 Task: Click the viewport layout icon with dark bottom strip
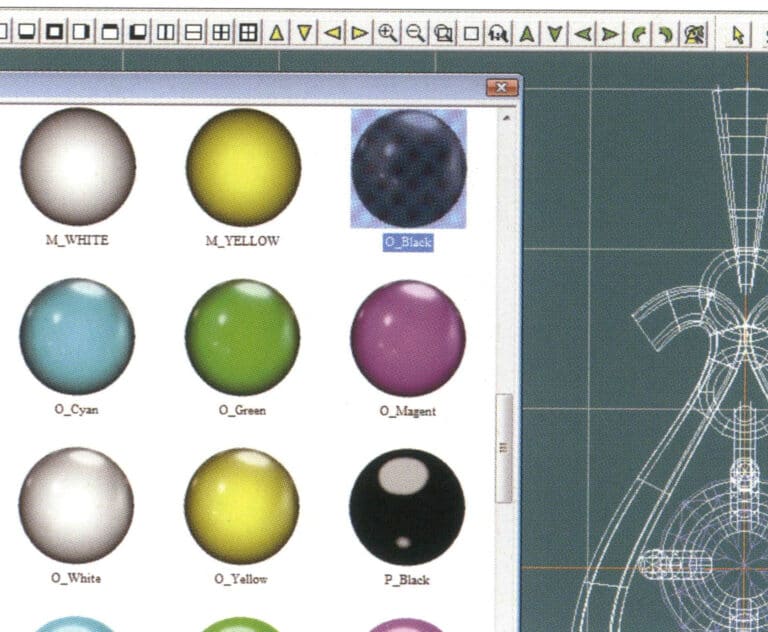tap(27, 32)
